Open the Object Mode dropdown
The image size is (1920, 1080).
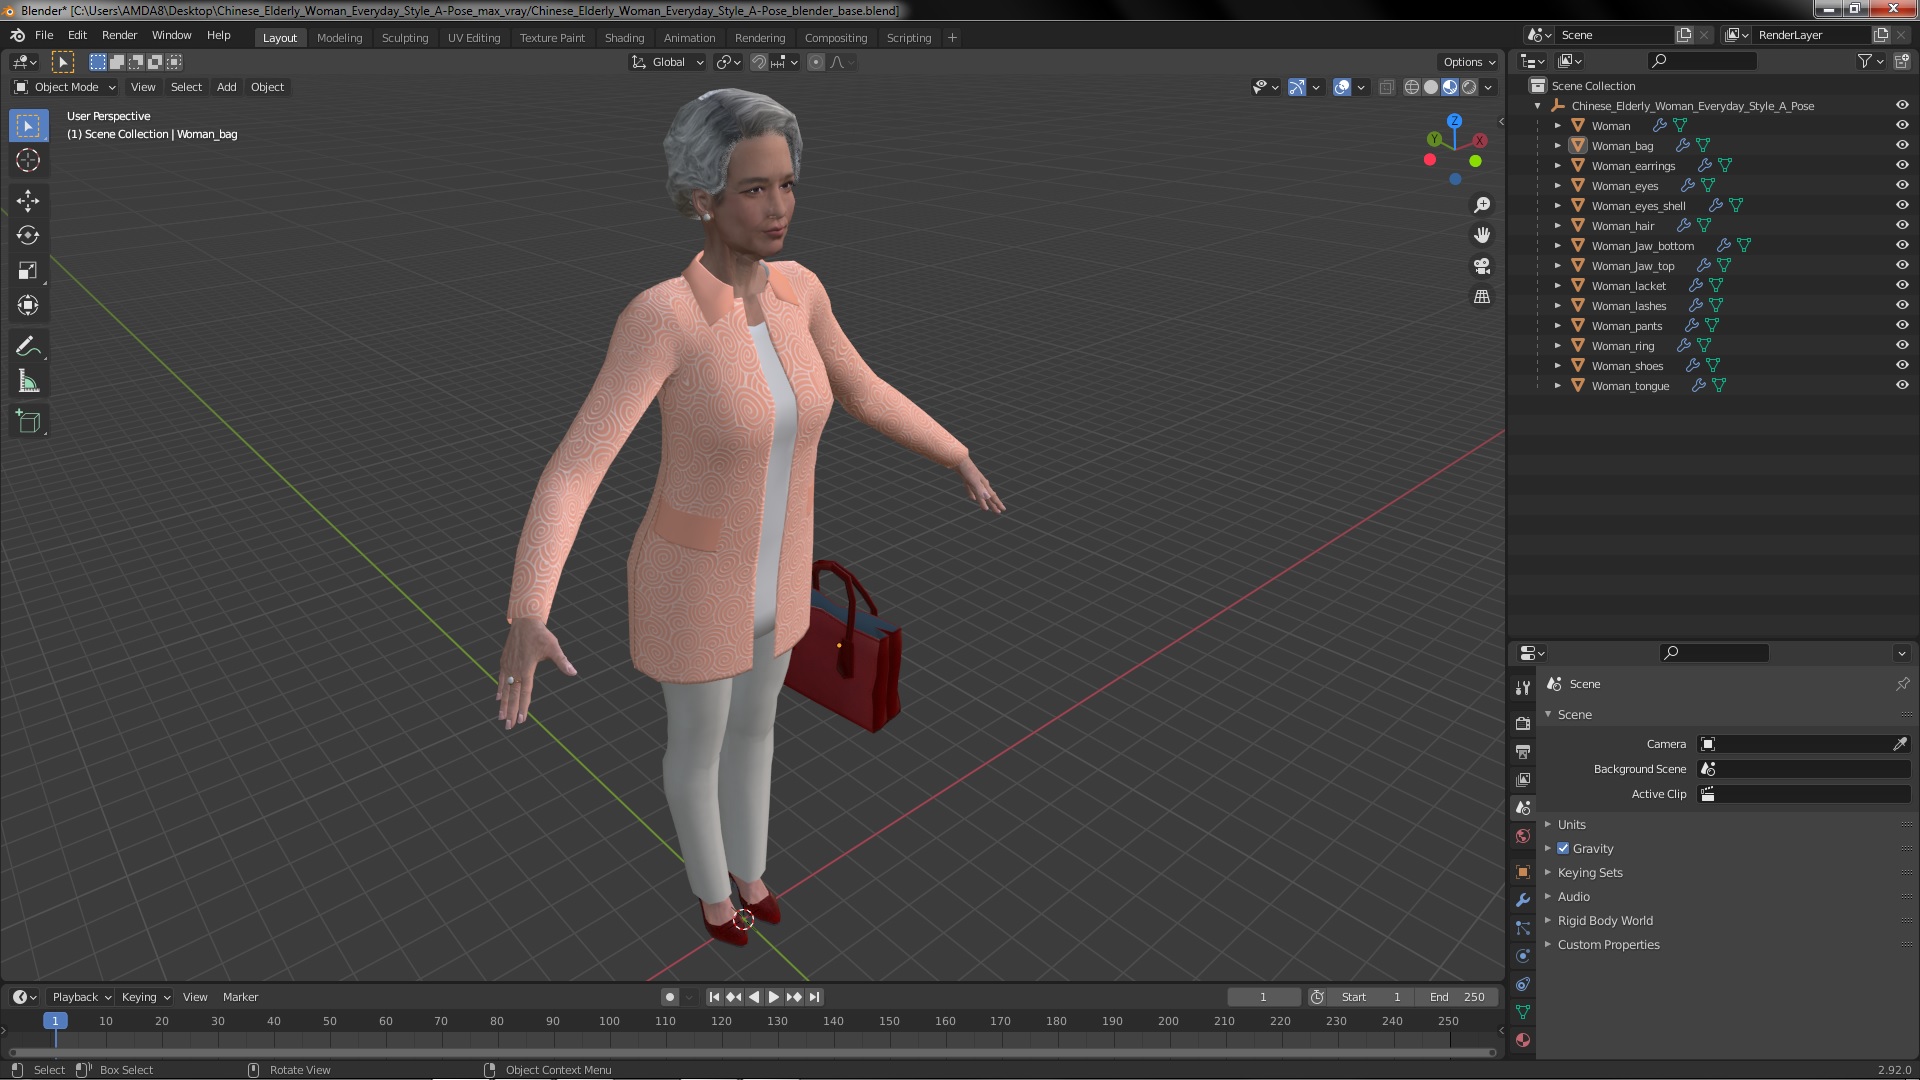click(65, 87)
